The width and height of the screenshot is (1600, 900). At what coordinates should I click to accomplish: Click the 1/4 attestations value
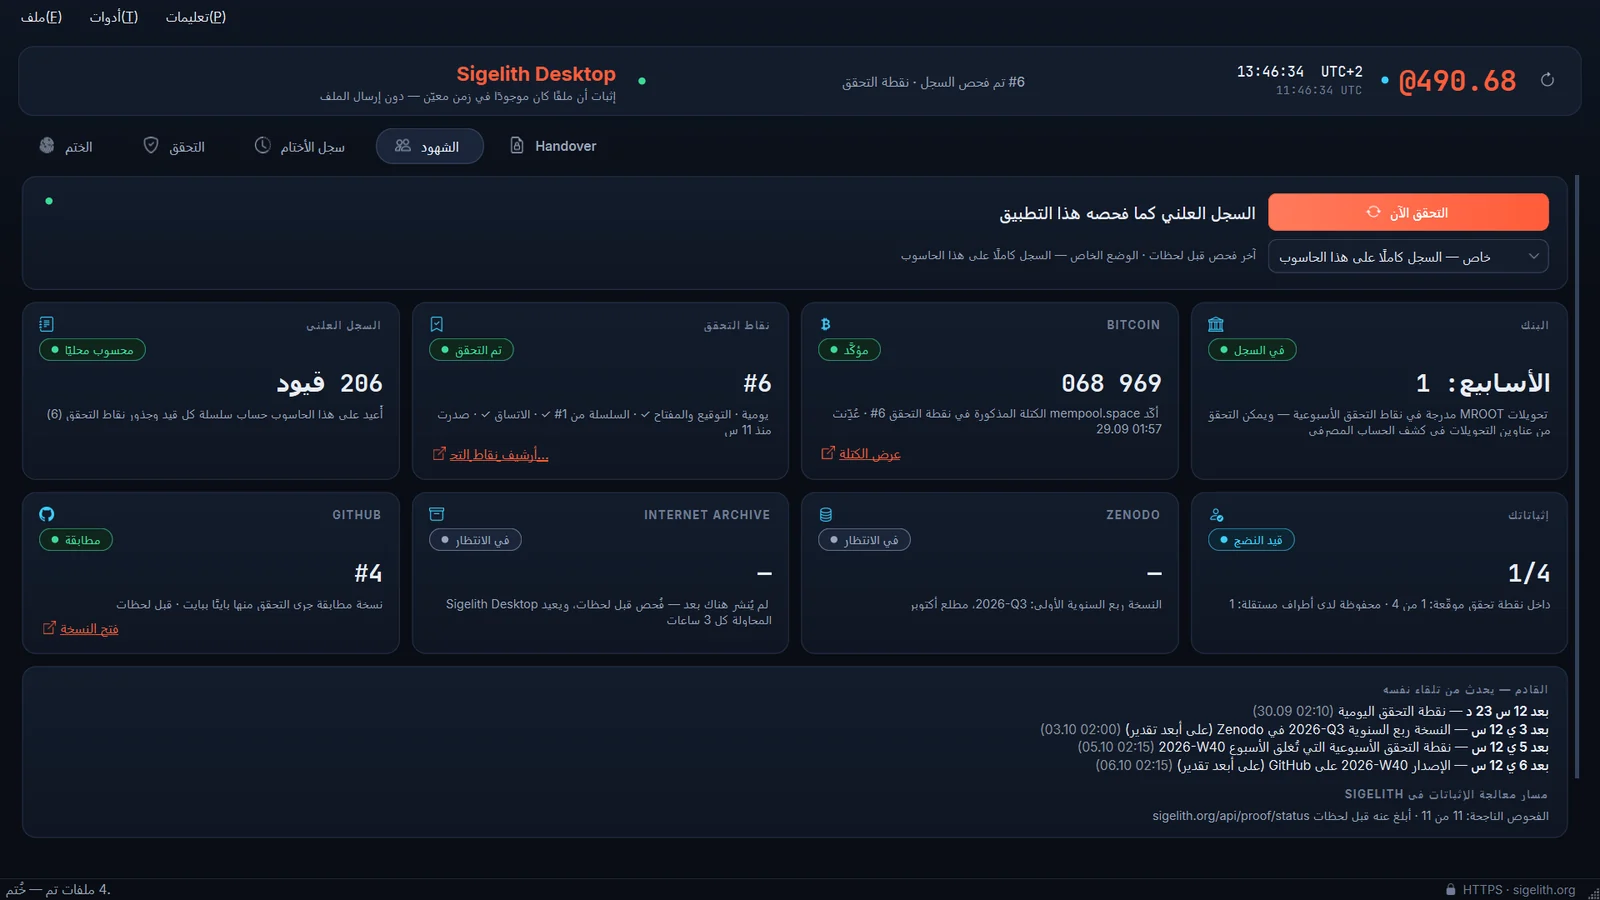[1529, 573]
